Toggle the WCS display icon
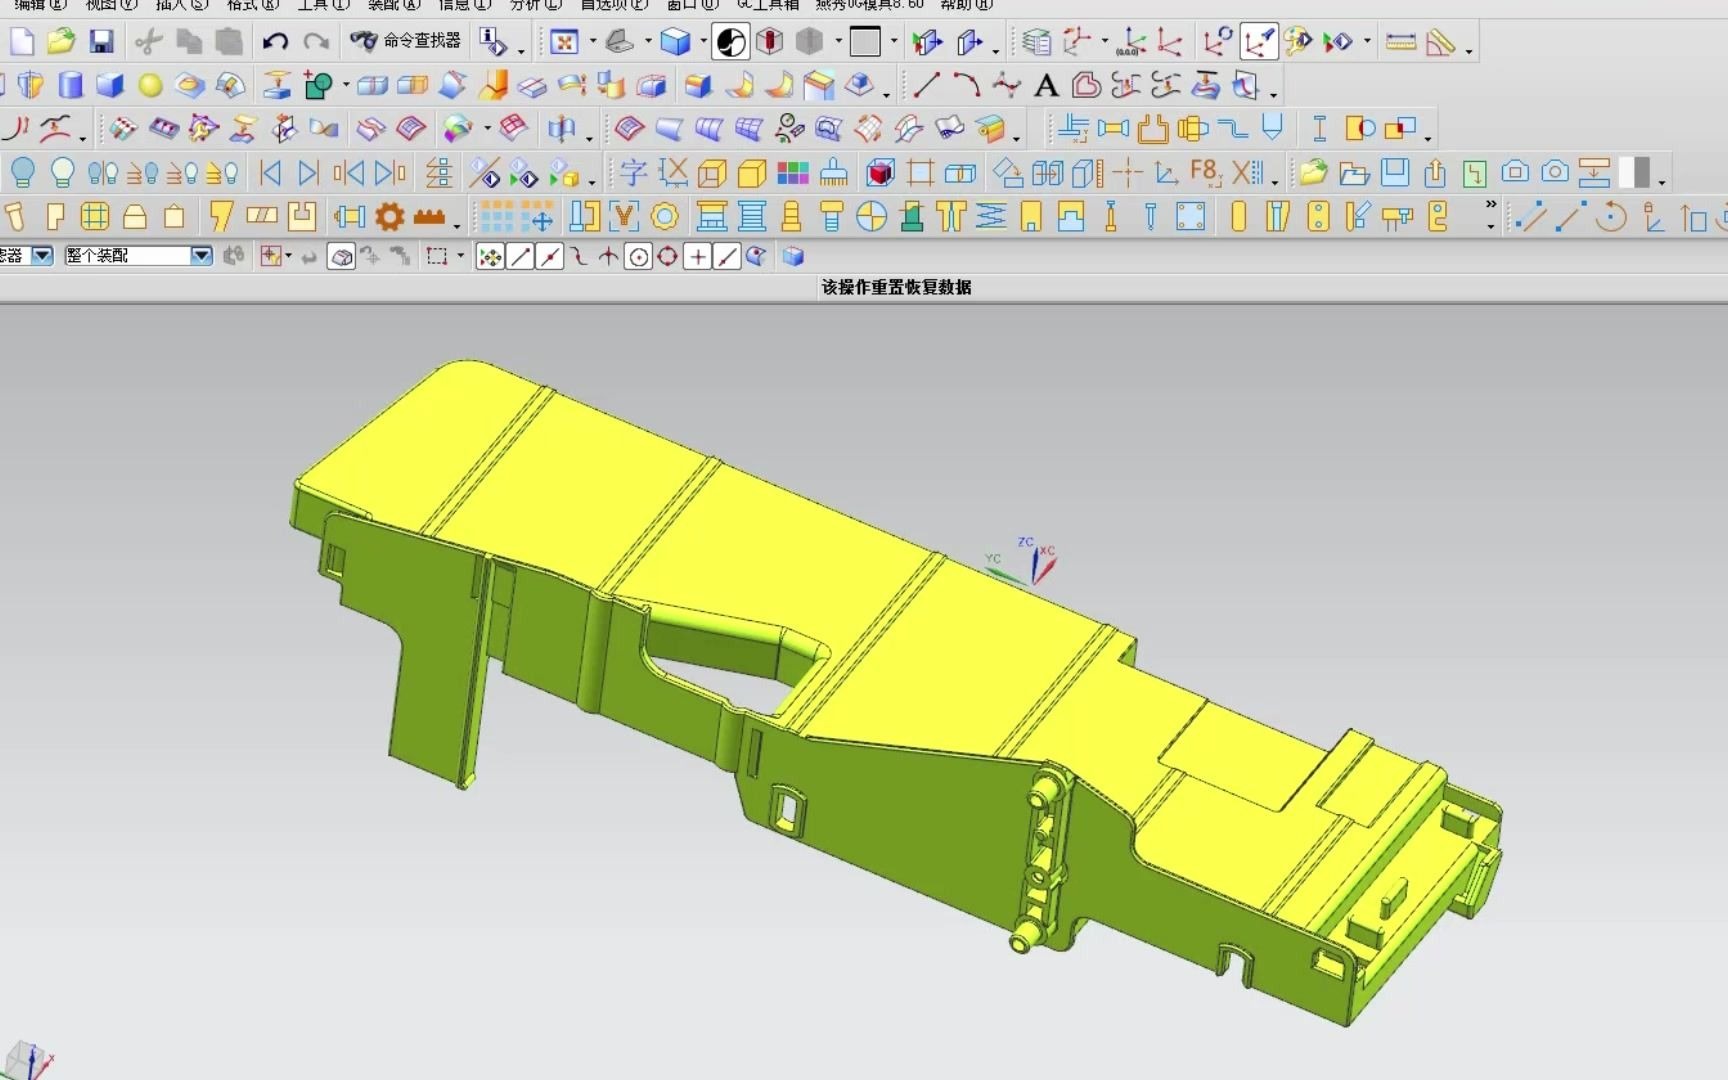Viewport: 1728px width, 1080px height. pyautogui.click(x=1258, y=42)
